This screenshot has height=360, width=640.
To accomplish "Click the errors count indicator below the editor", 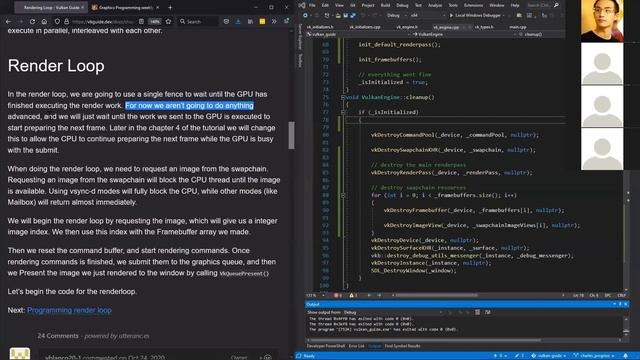I will pyautogui.click(x=338, y=295).
